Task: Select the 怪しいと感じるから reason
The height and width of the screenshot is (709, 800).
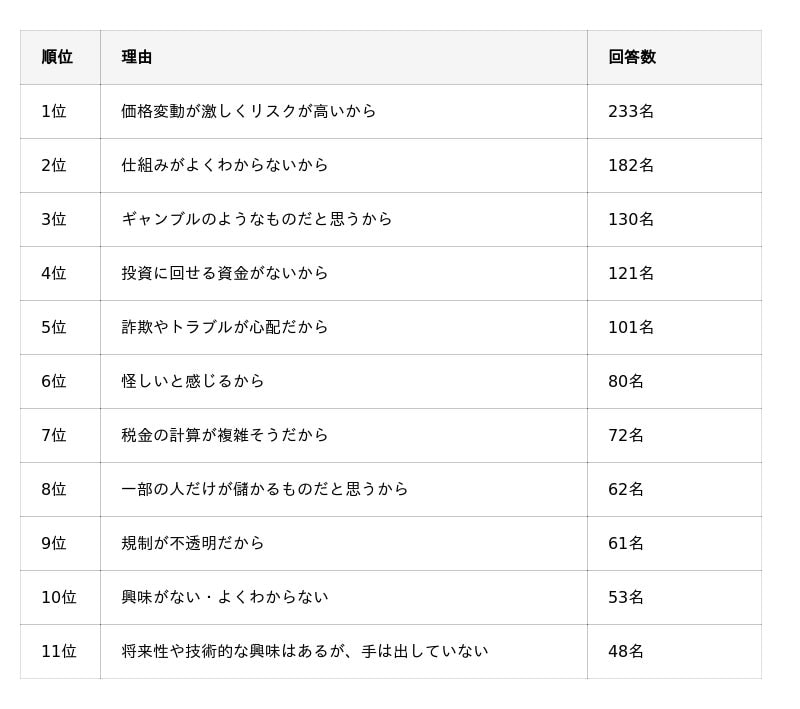Action: coord(193,381)
